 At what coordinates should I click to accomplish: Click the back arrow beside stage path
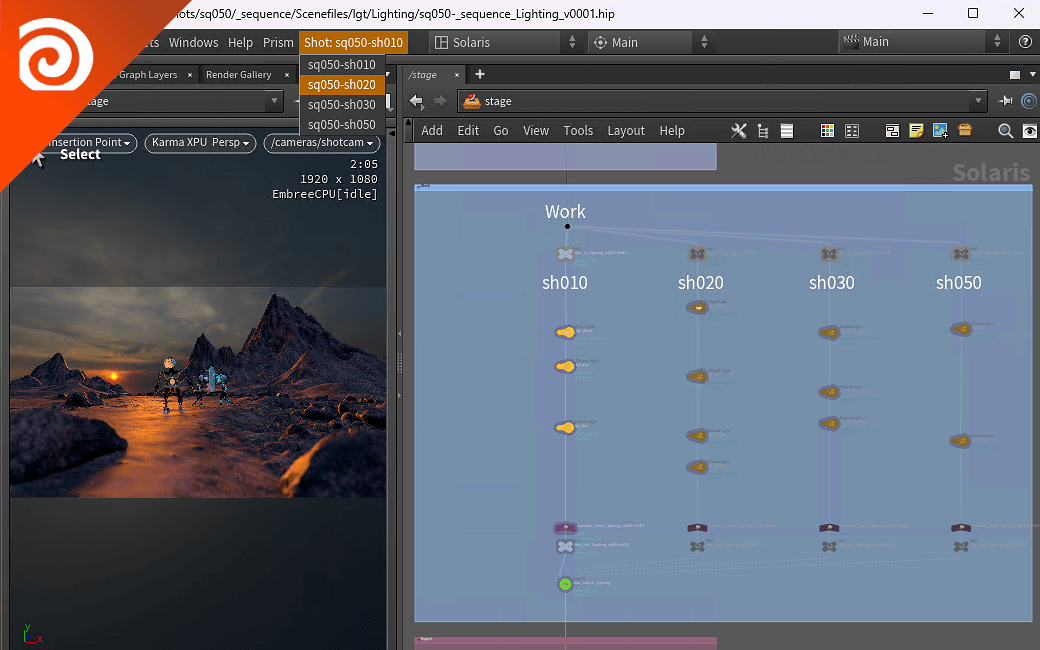(417, 101)
